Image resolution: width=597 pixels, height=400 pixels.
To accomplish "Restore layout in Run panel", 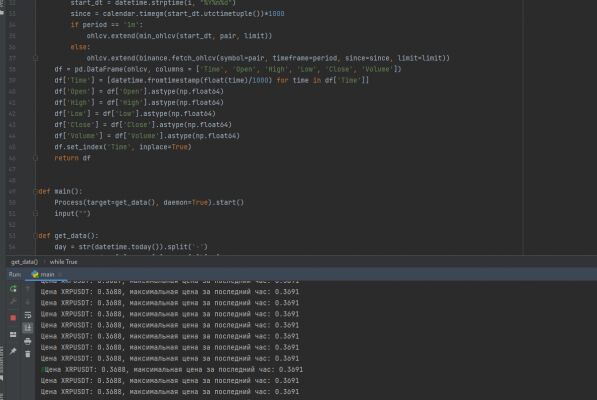I will (x=13, y=335).
